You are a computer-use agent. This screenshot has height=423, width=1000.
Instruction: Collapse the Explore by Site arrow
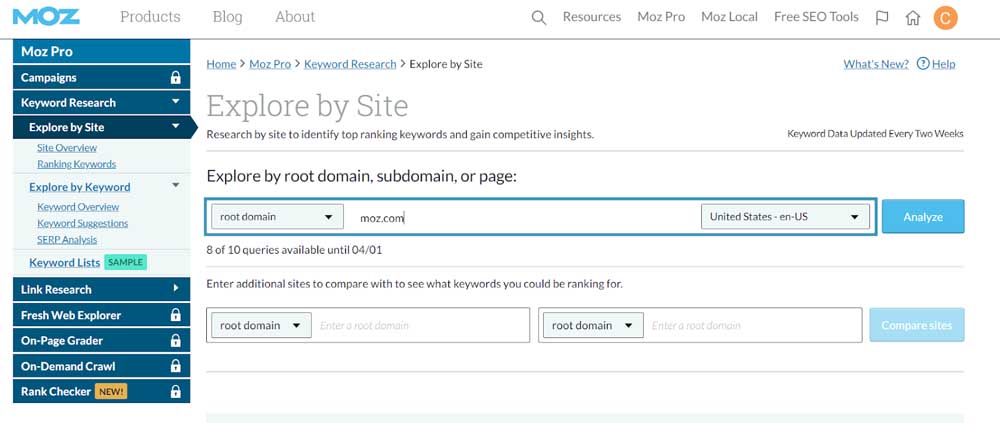click(176, 126)
